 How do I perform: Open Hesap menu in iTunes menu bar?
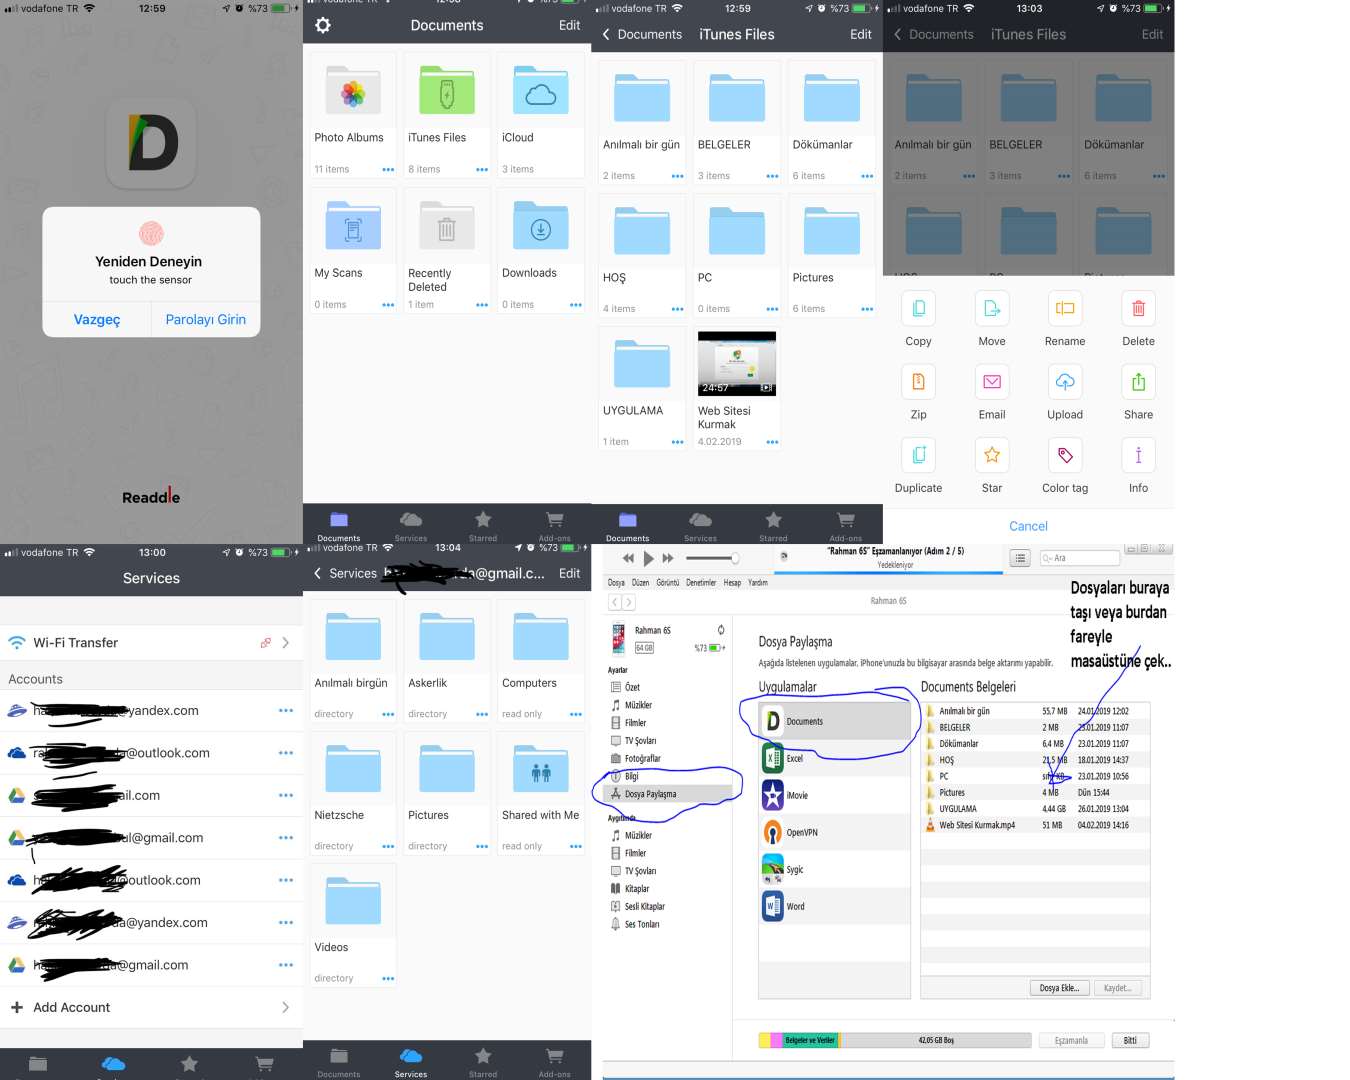(732, 582)
